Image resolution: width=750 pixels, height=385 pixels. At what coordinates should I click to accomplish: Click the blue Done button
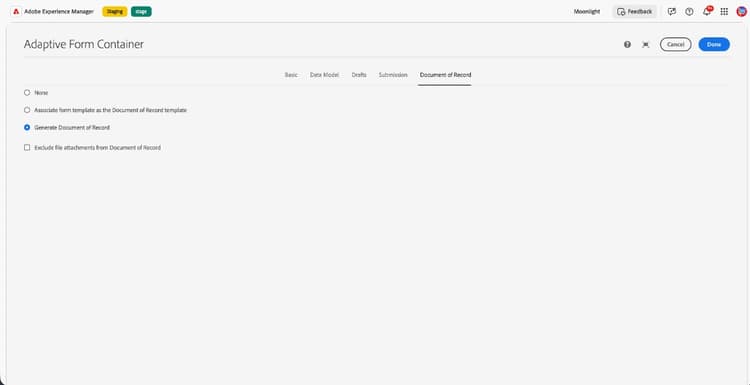point(714,44)
